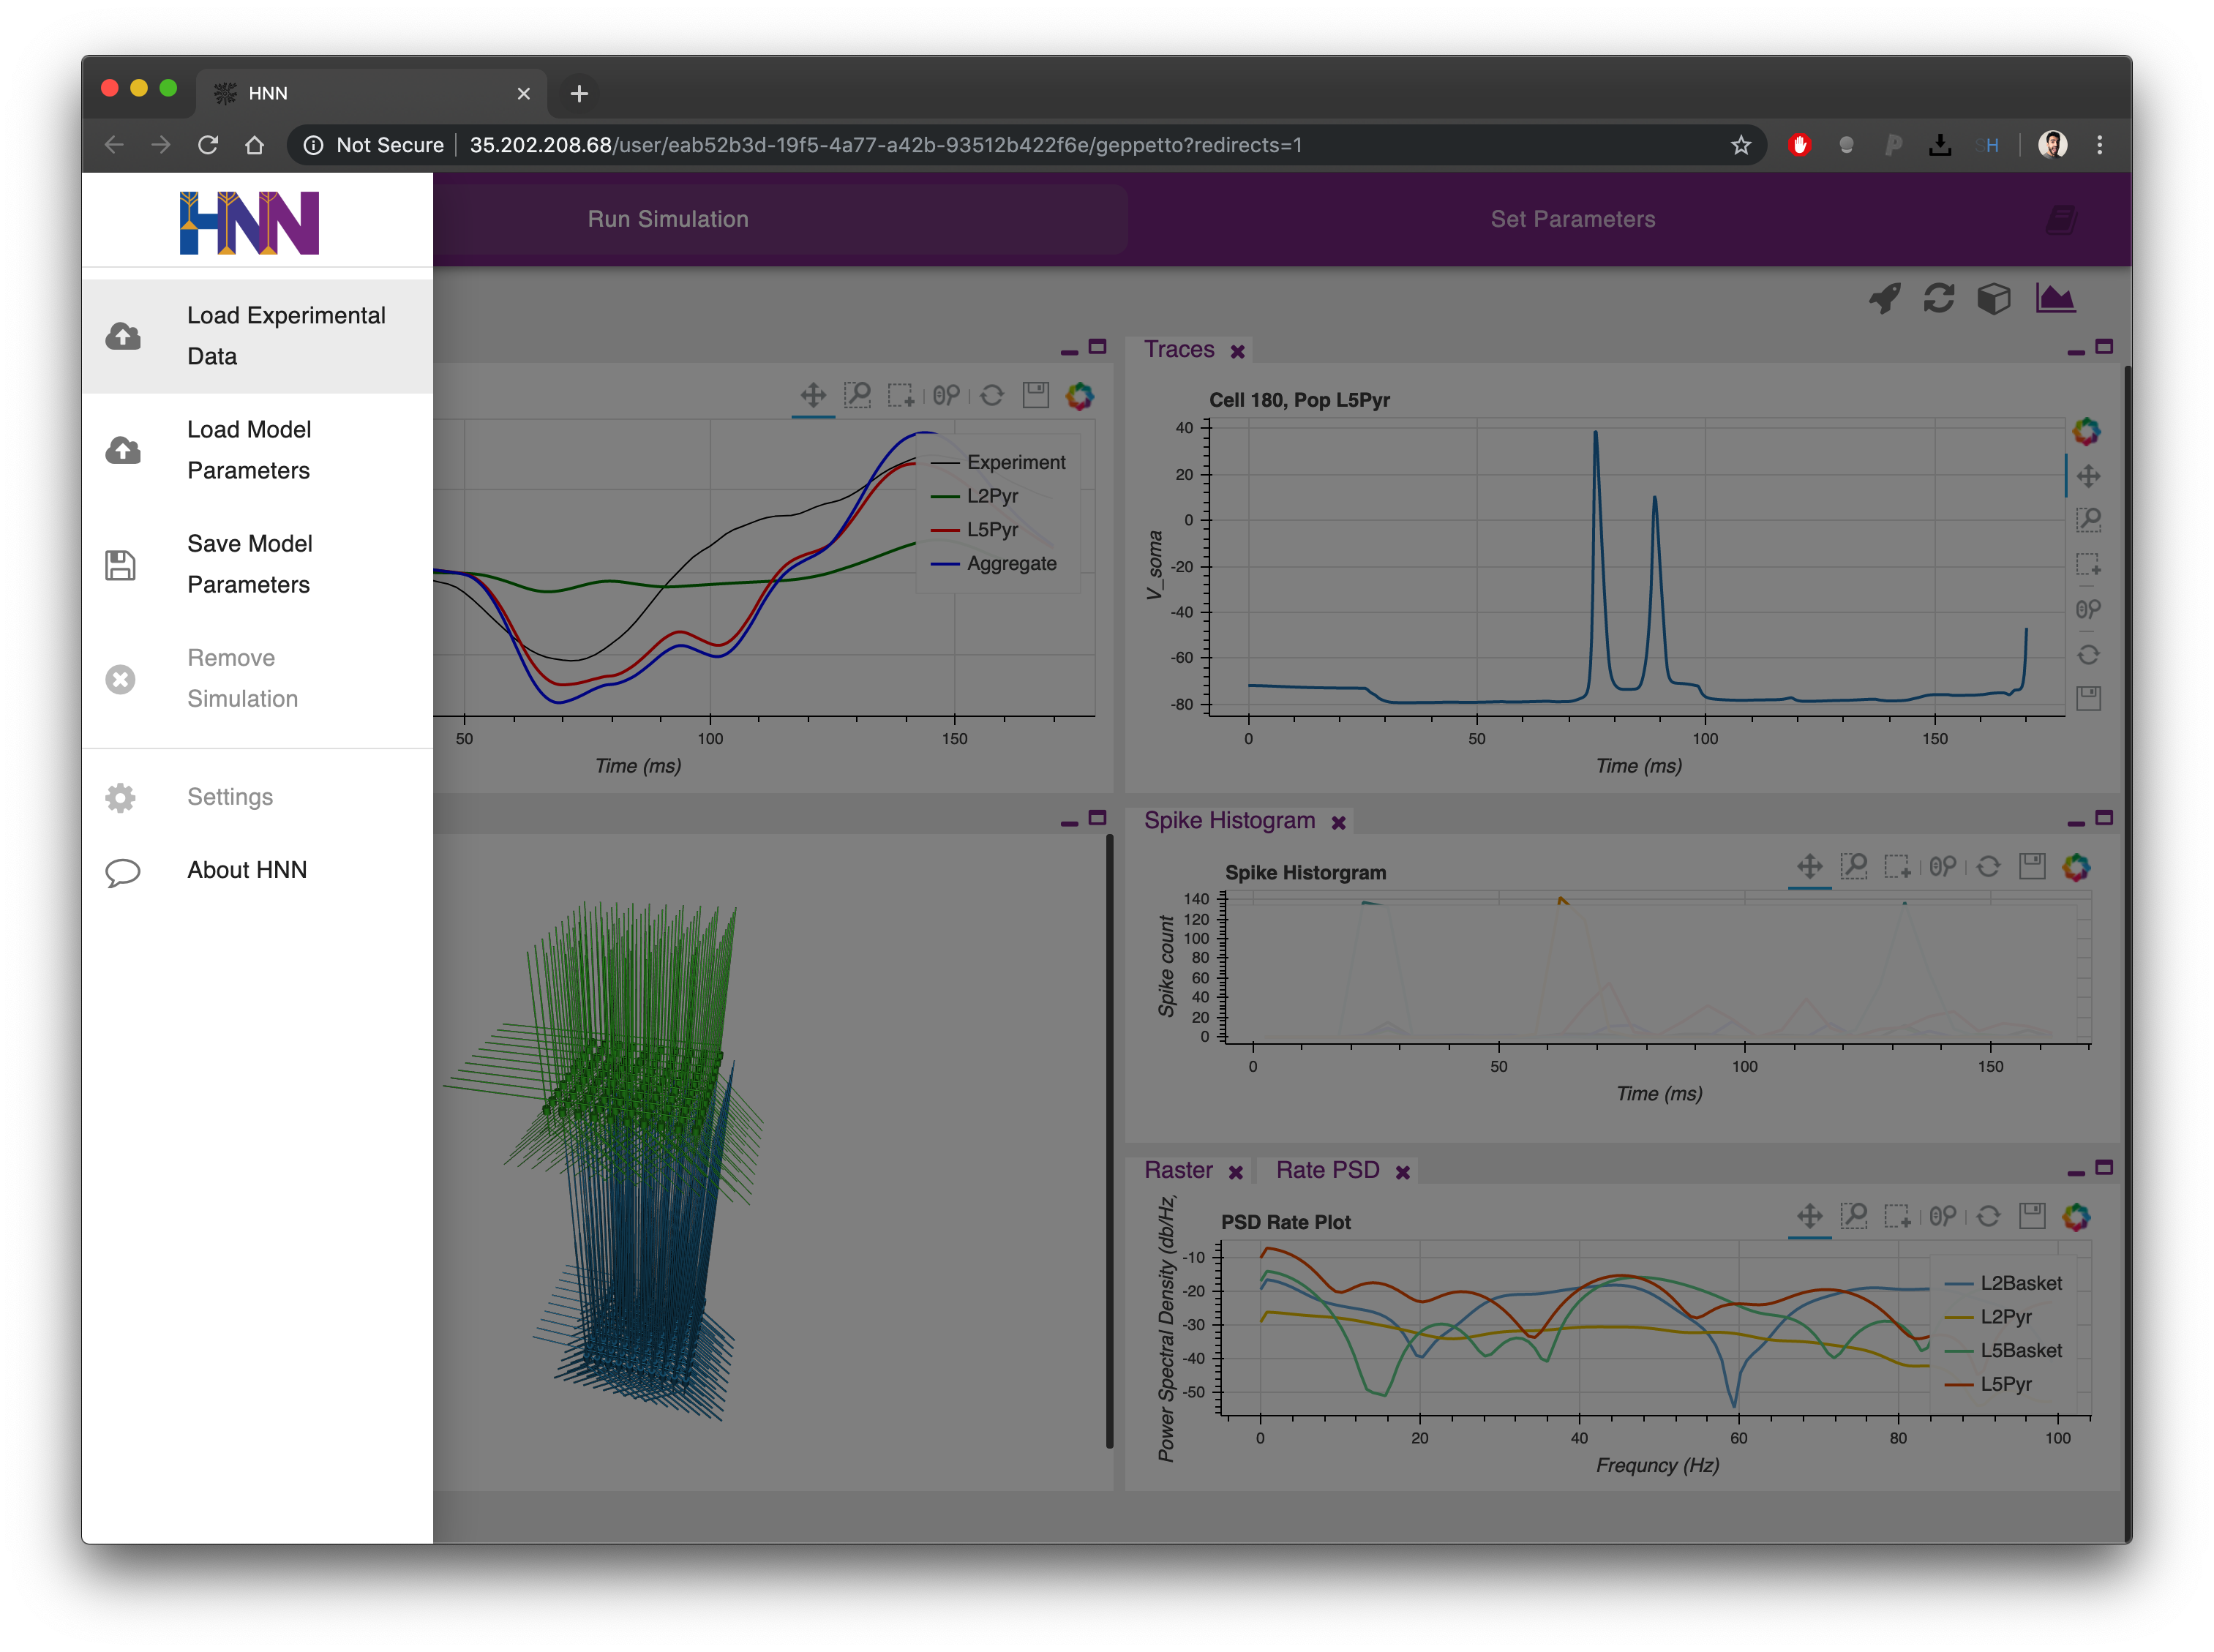Close the Spike Histogram tab
The height and width of the screenshot is (1652, 2214).
pos(1338,822)
